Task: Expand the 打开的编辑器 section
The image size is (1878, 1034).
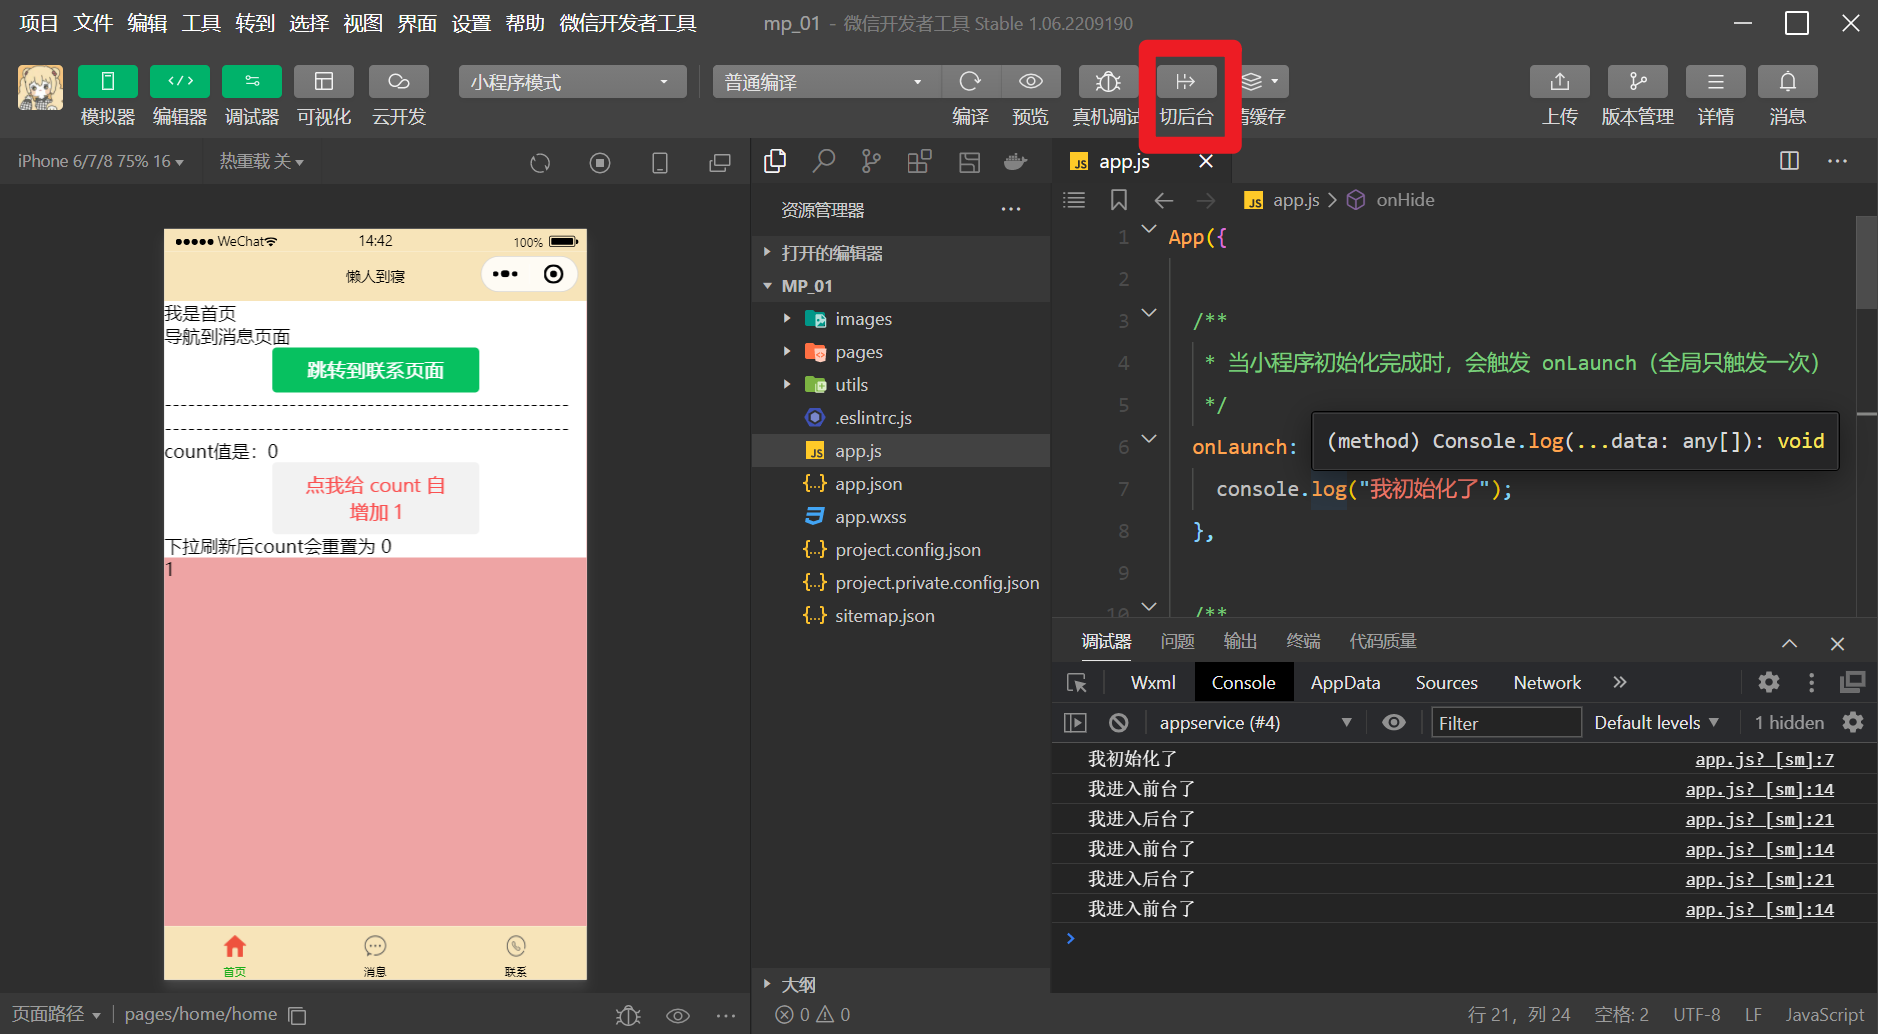Action: pyautogui.click(x=901, y=253)
